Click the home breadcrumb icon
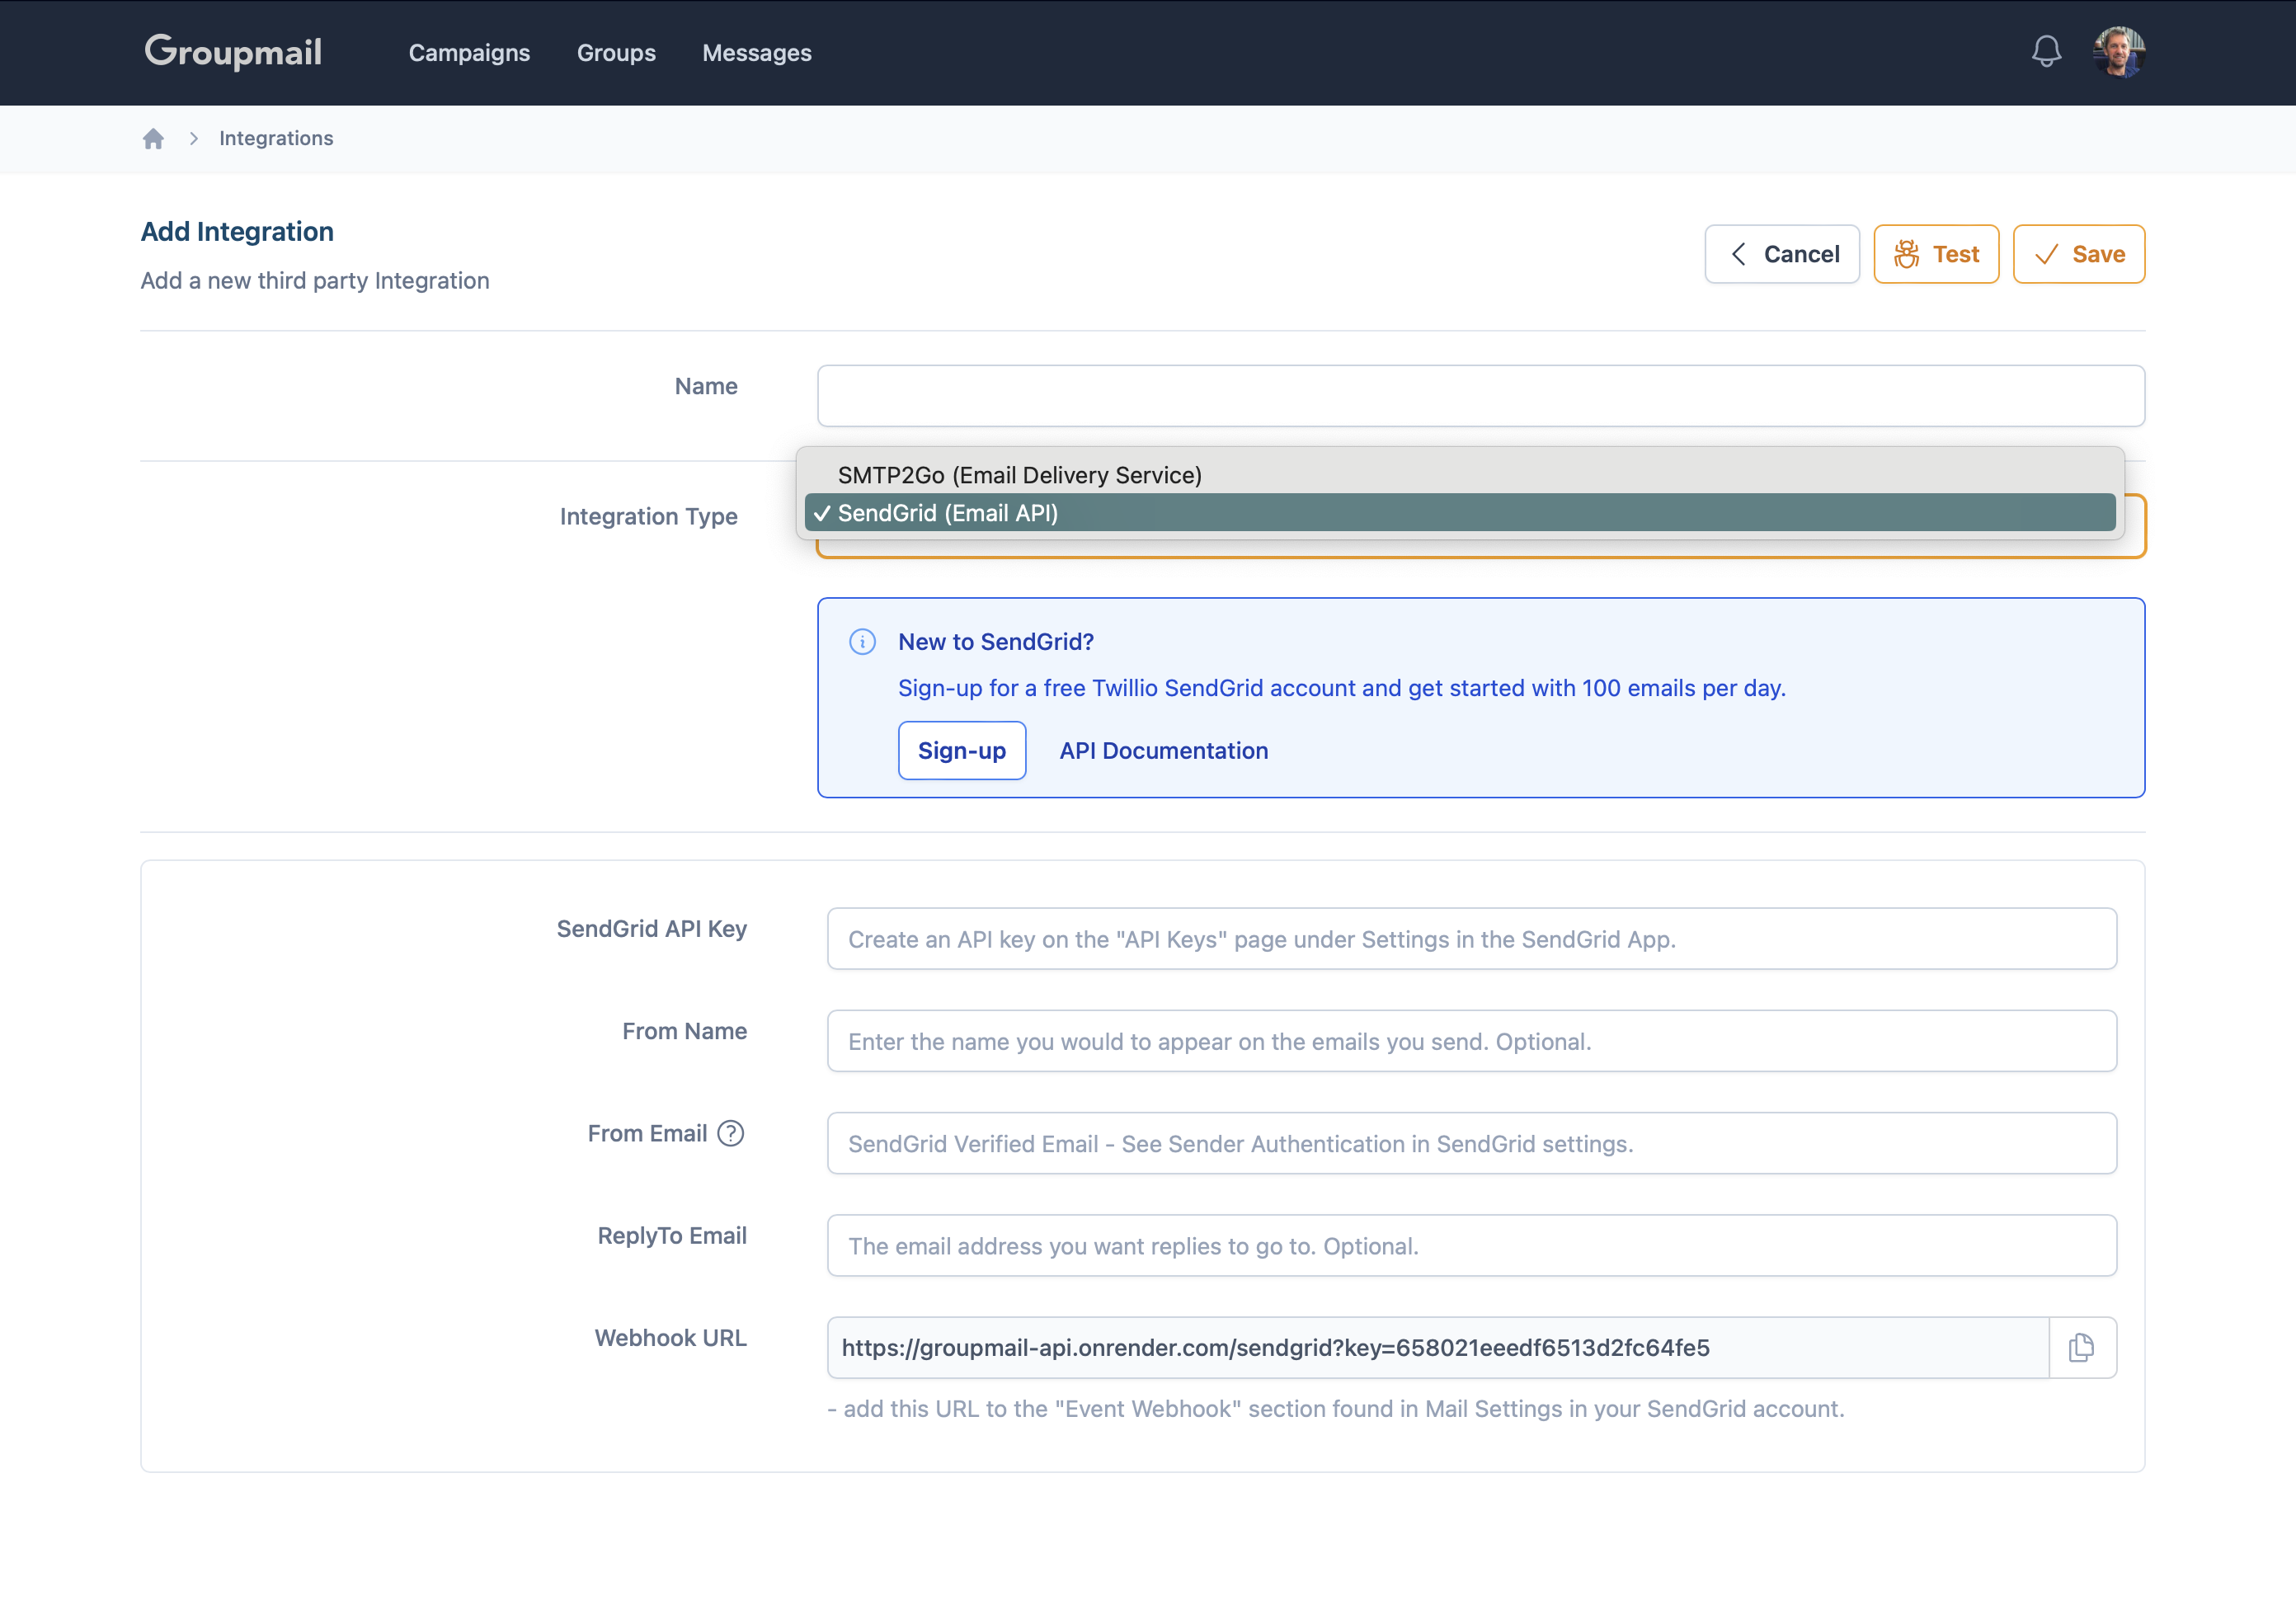Image resolution: width=2296 pixels, height=1605 pixels. [153, 139]
